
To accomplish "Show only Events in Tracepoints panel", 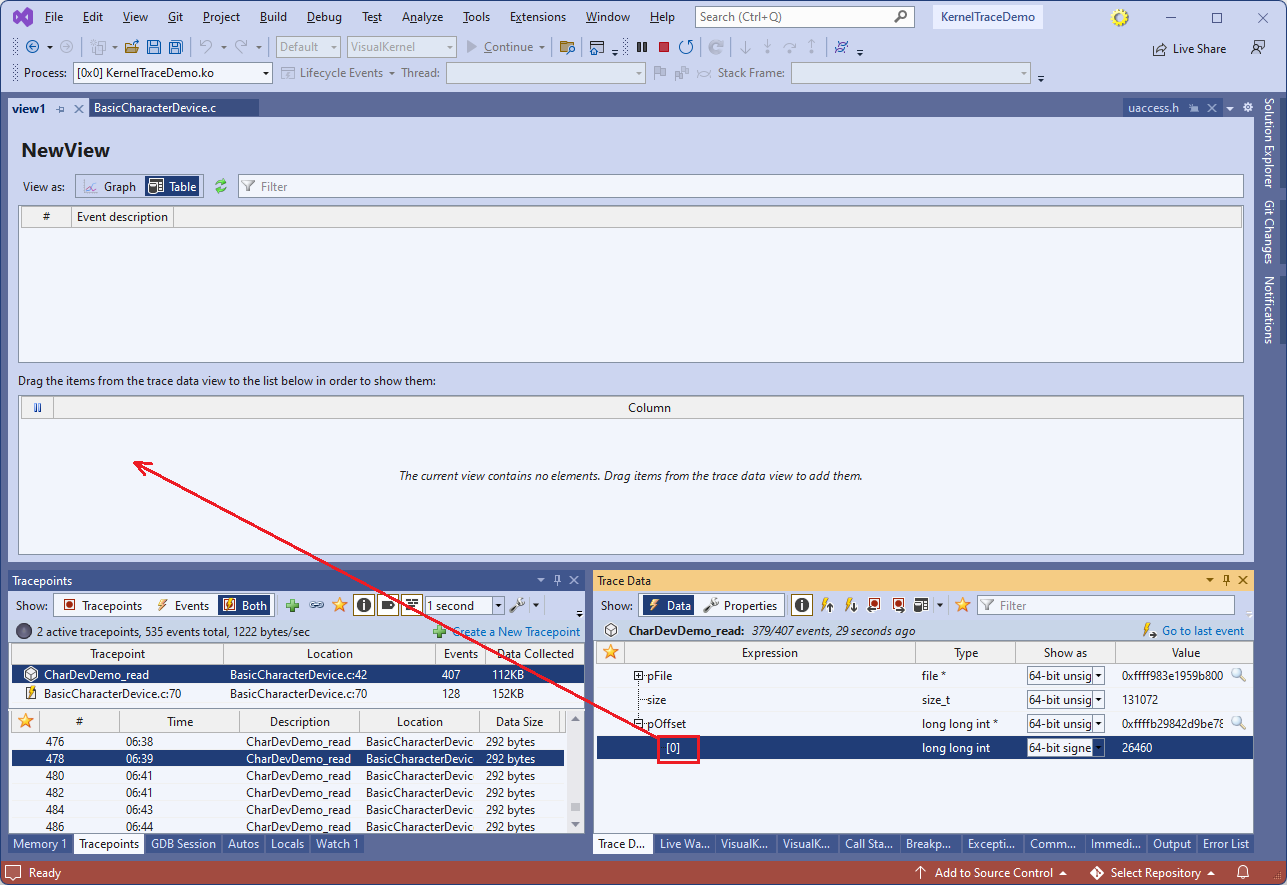I will click(x=182, y=605).
